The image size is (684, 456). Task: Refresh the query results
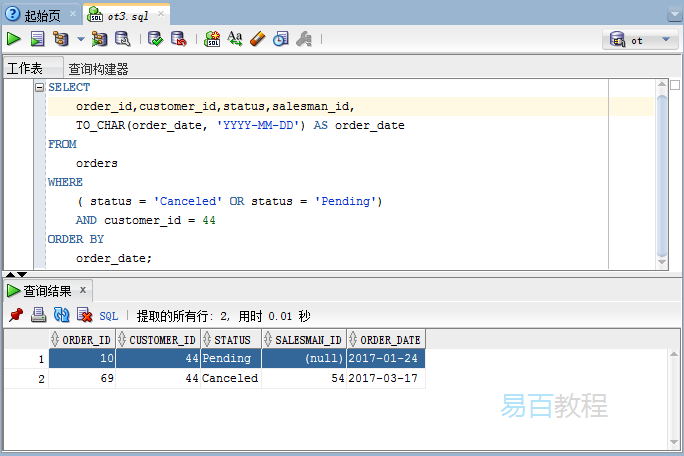click(61, 315)
